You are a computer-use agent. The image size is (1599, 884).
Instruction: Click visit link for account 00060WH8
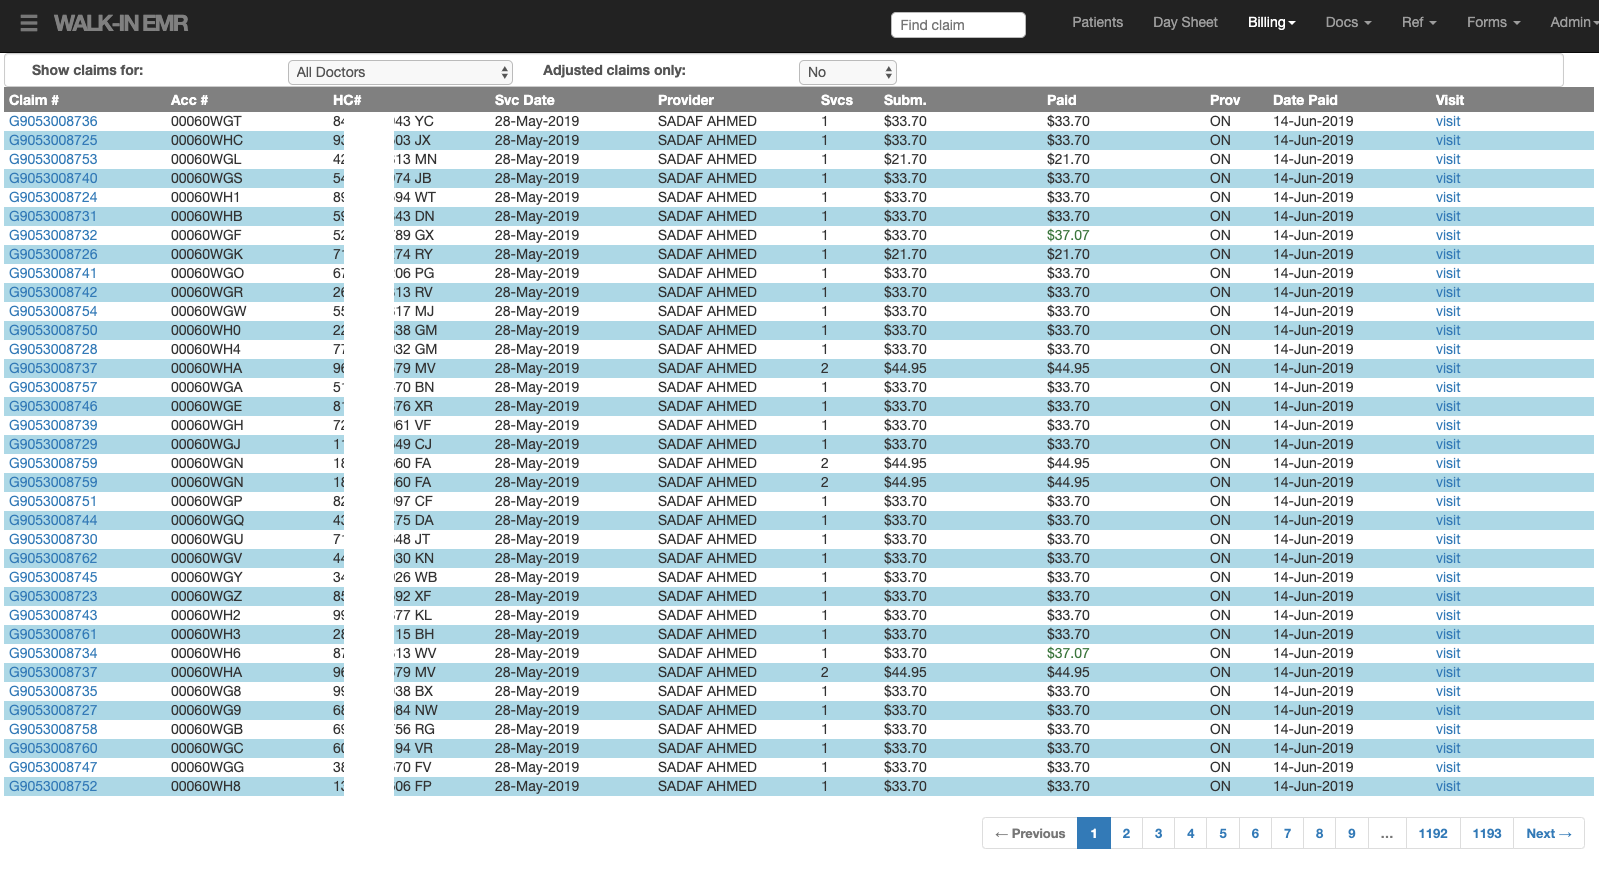[x=1448, y=786]
